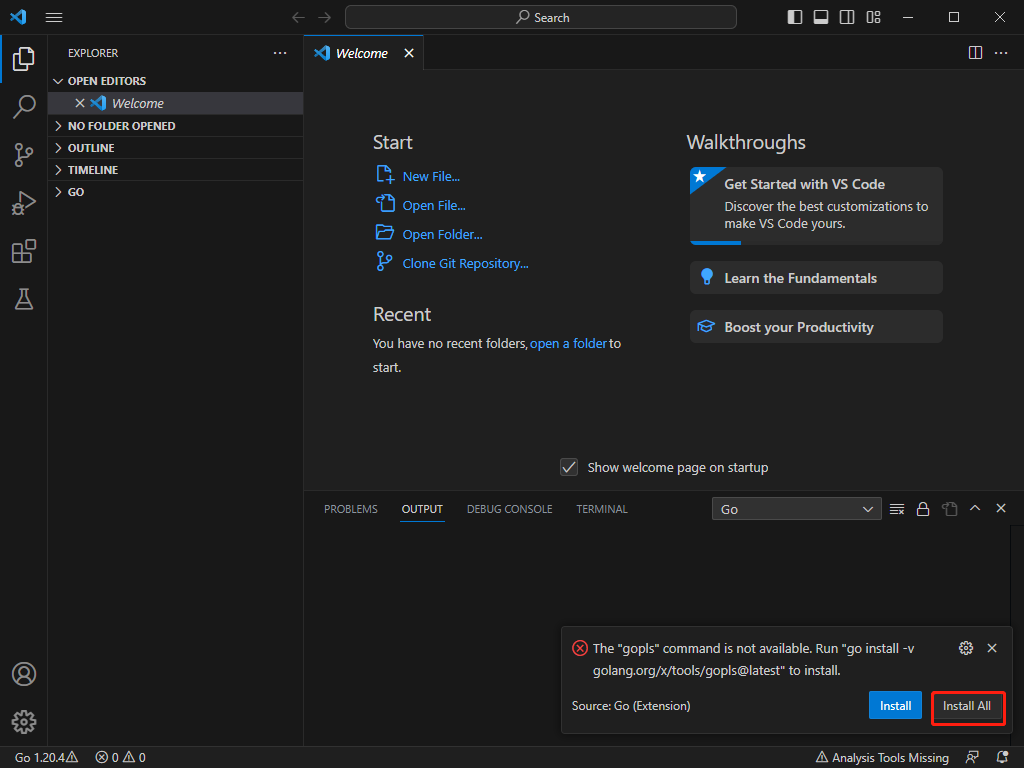Switch to the Problems tab
The width and height of the screenshot is (1024, 768).
tap(351, 509)
